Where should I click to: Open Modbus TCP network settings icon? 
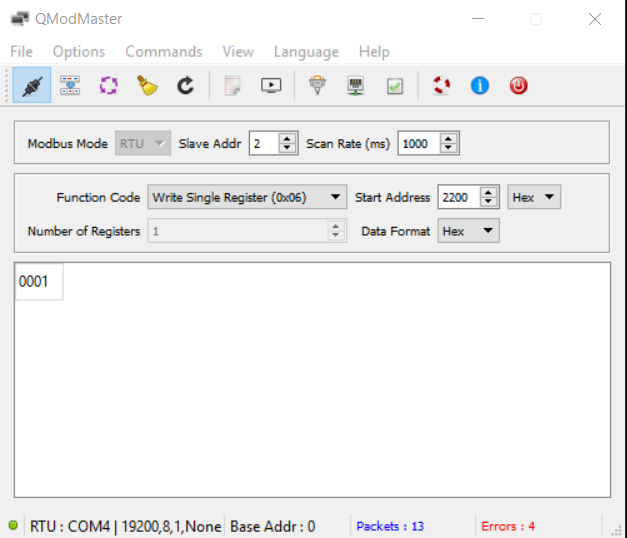pyautogui.click(x=355, y=85)
